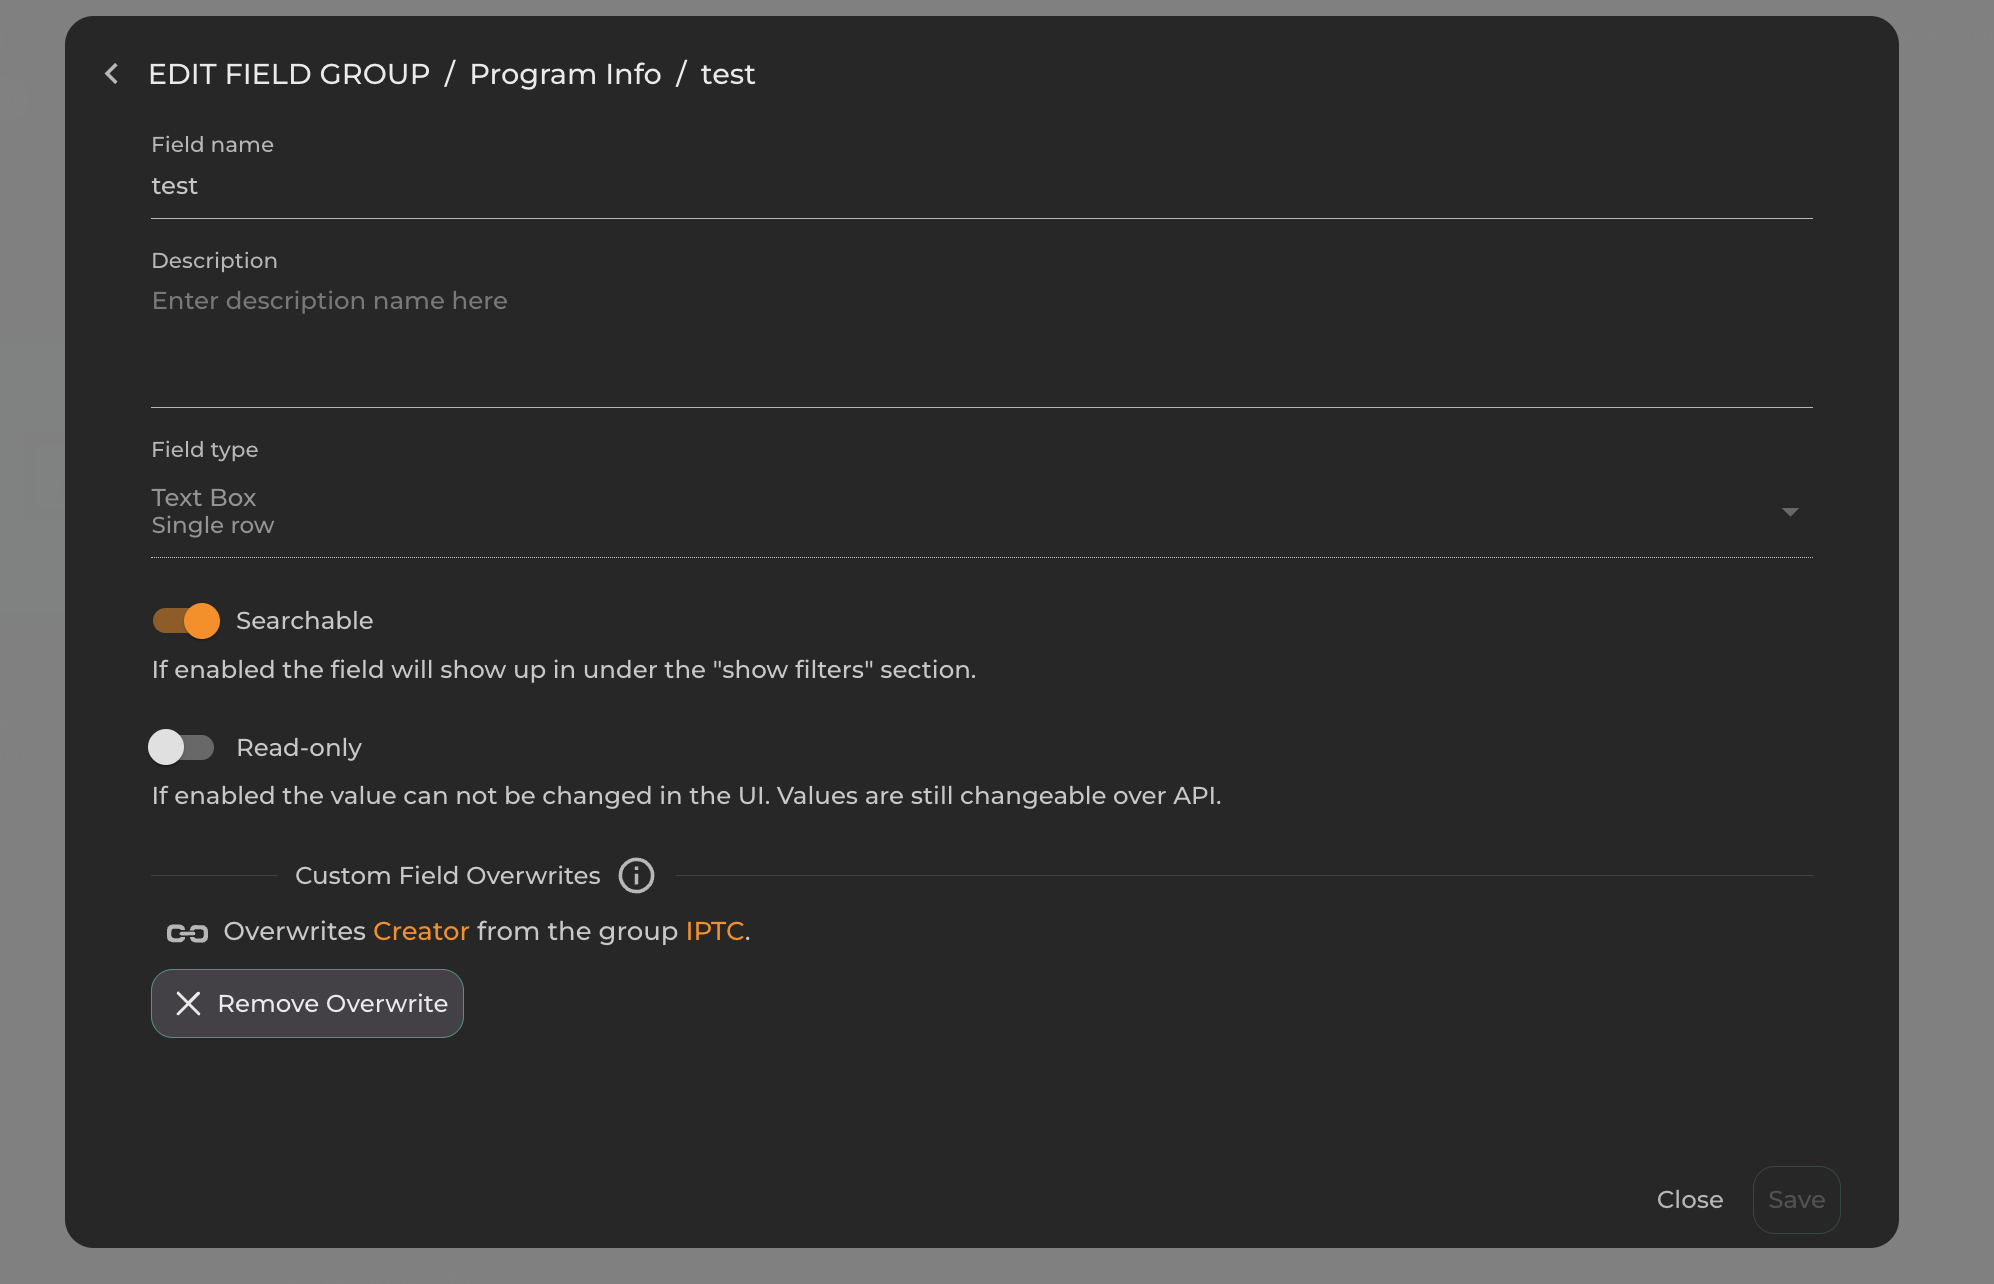
Task: Open the orange IPTC group link
Action: (x=714, y=932)
